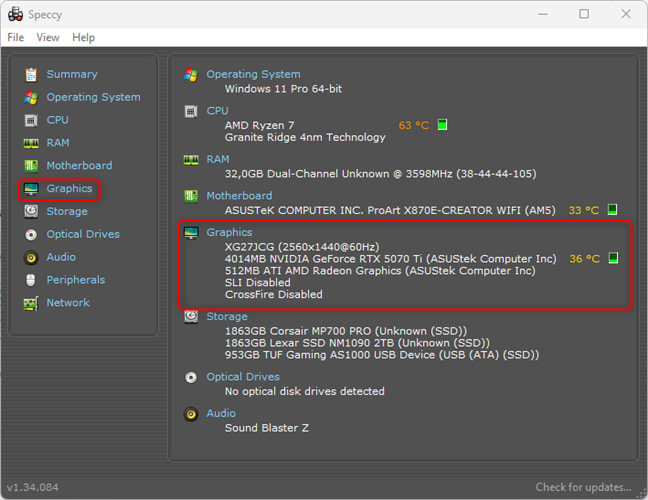Click the sidebar Optical Drives disc icon

31,235
